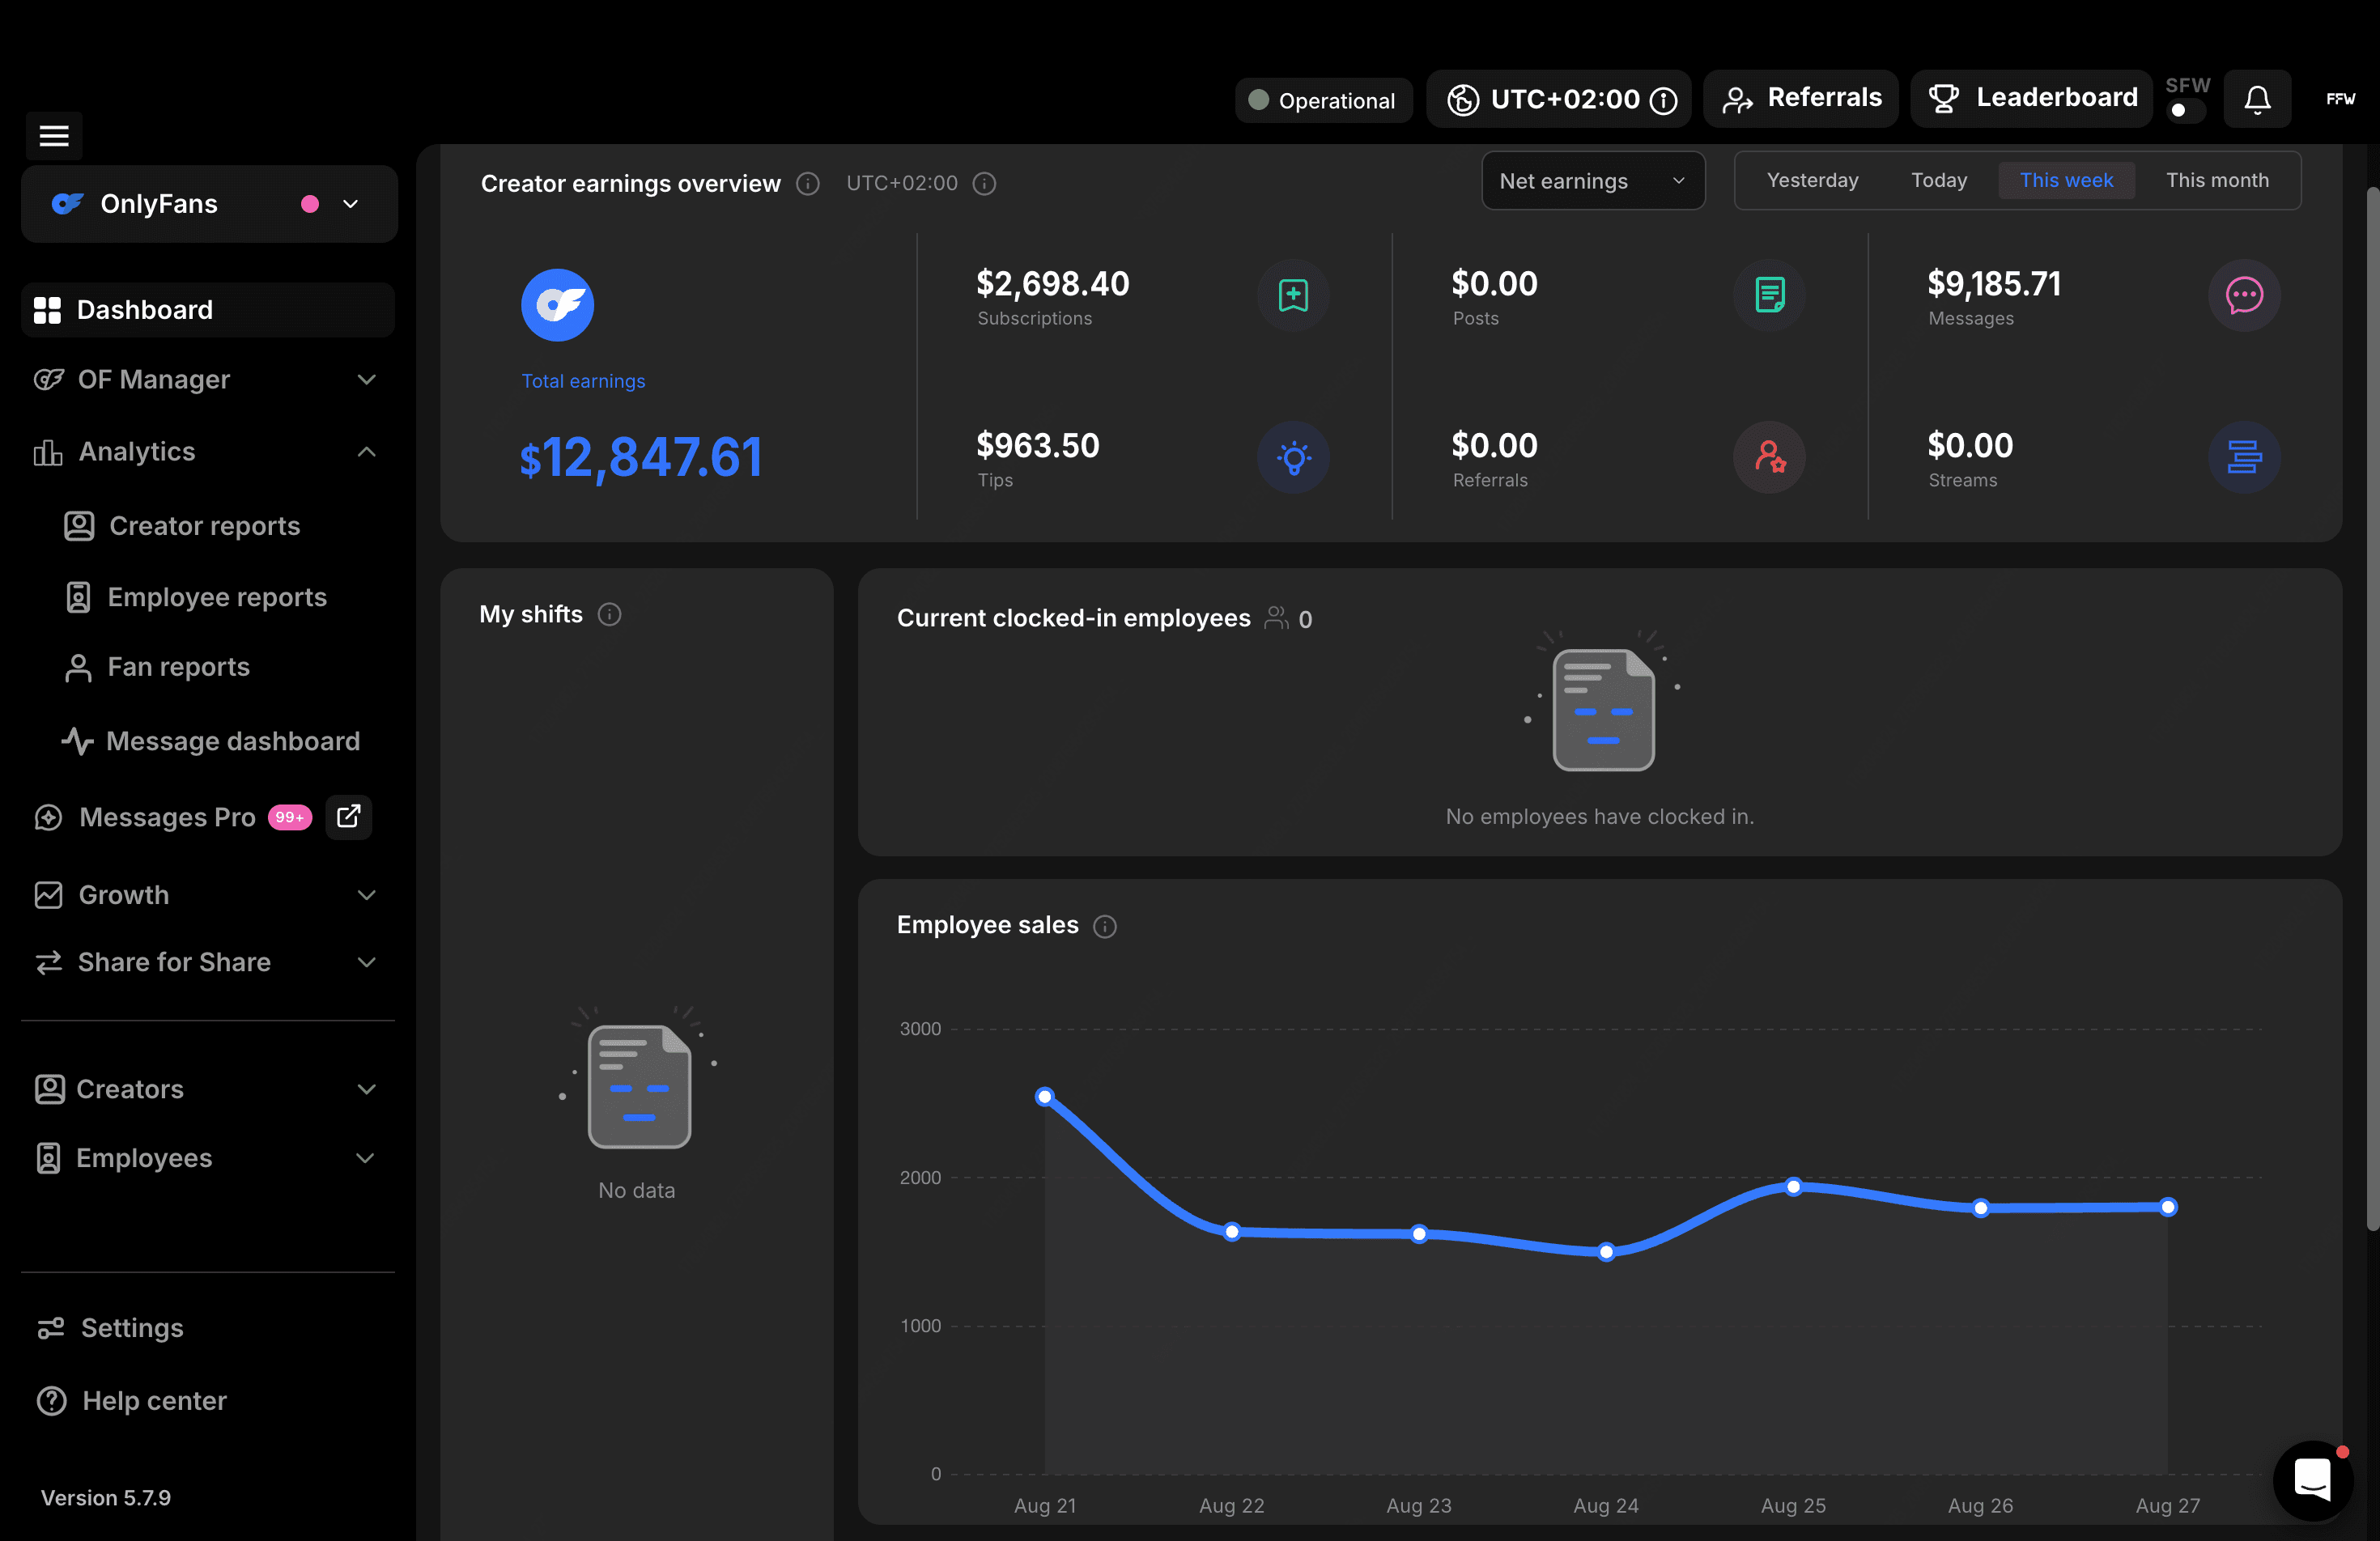Select the Today time range
Viewport: 2380px width, 1541px height.
point(1938,180)
